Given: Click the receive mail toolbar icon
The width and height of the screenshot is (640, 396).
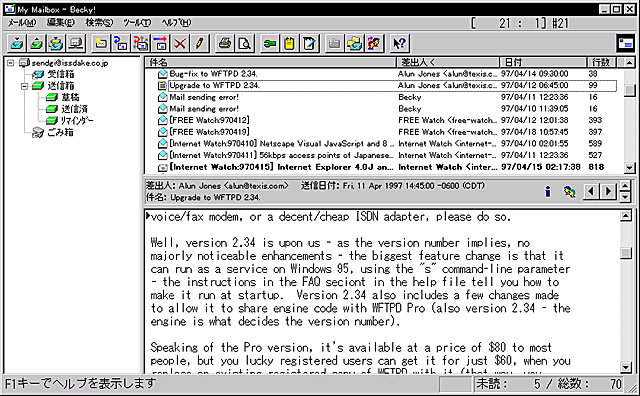Looking at the screenshot, I should click(x=17, y=43).
